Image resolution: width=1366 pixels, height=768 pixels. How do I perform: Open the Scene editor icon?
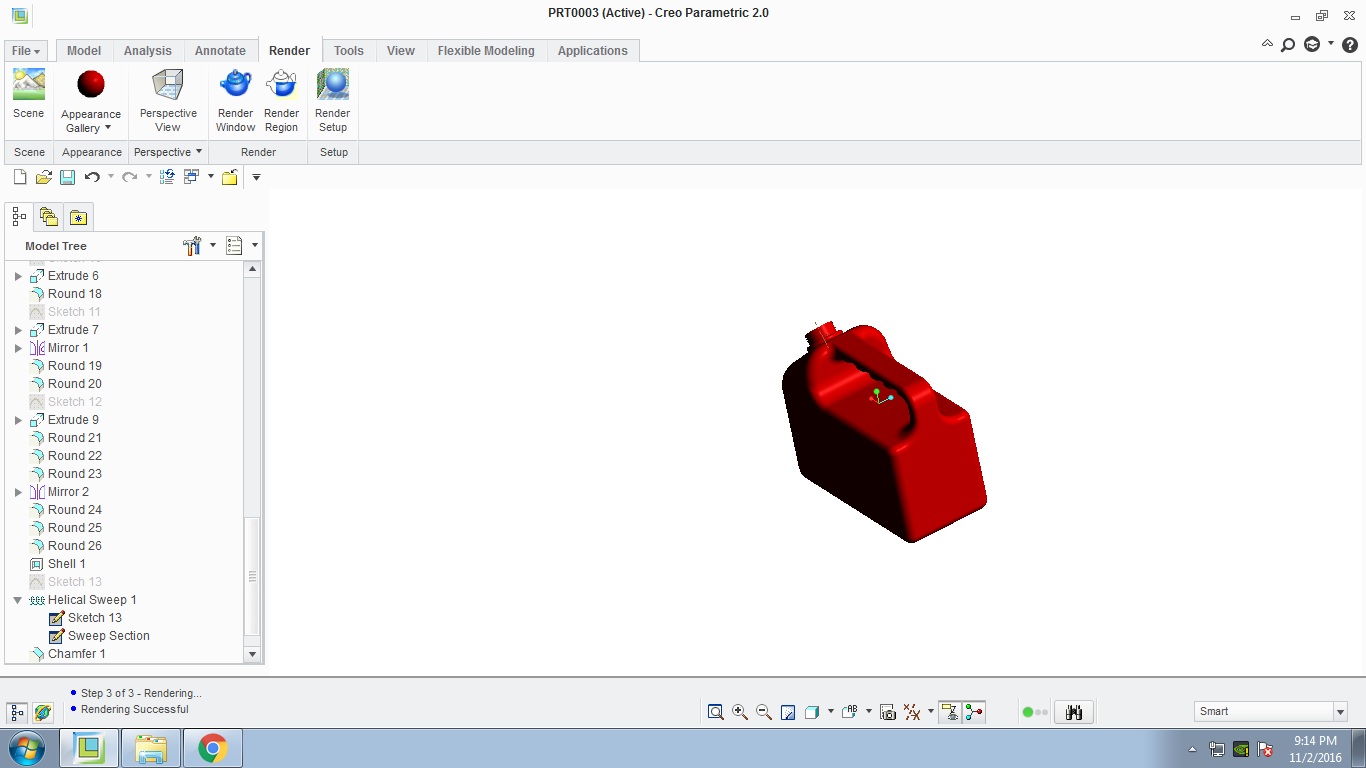(28, 84)
